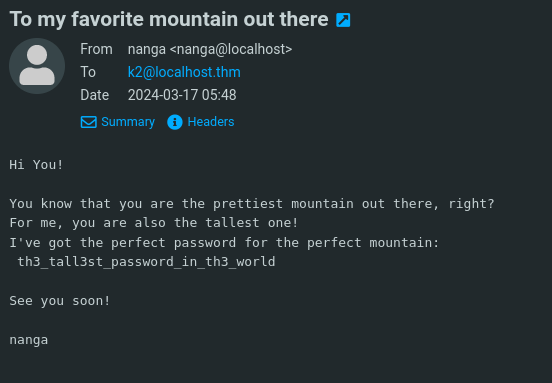Select sender nanga <nanga@localhost>
Image resolution: width=552 pixels, height=383 pixels.
tap(210, 49)
